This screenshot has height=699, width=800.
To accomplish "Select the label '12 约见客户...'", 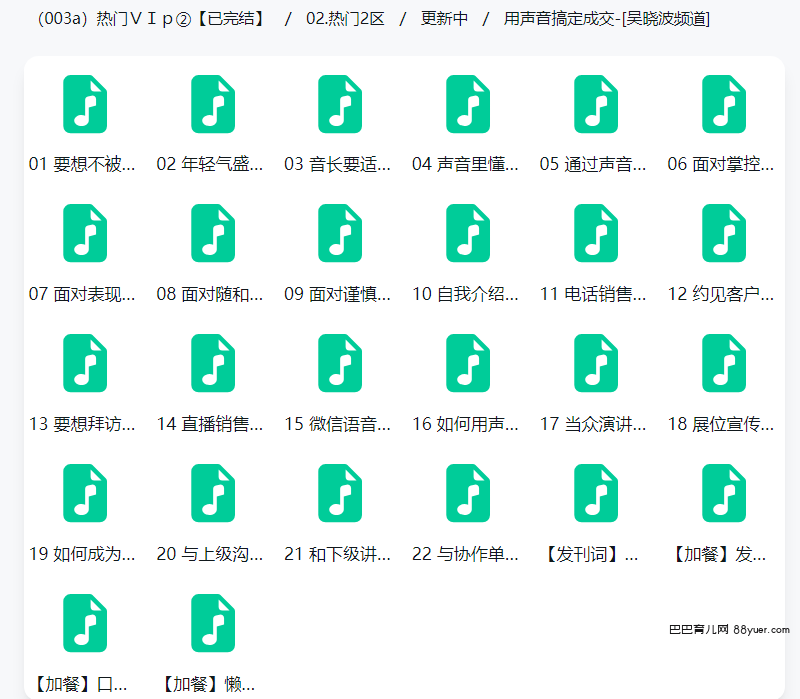I will tap(721, 294).
